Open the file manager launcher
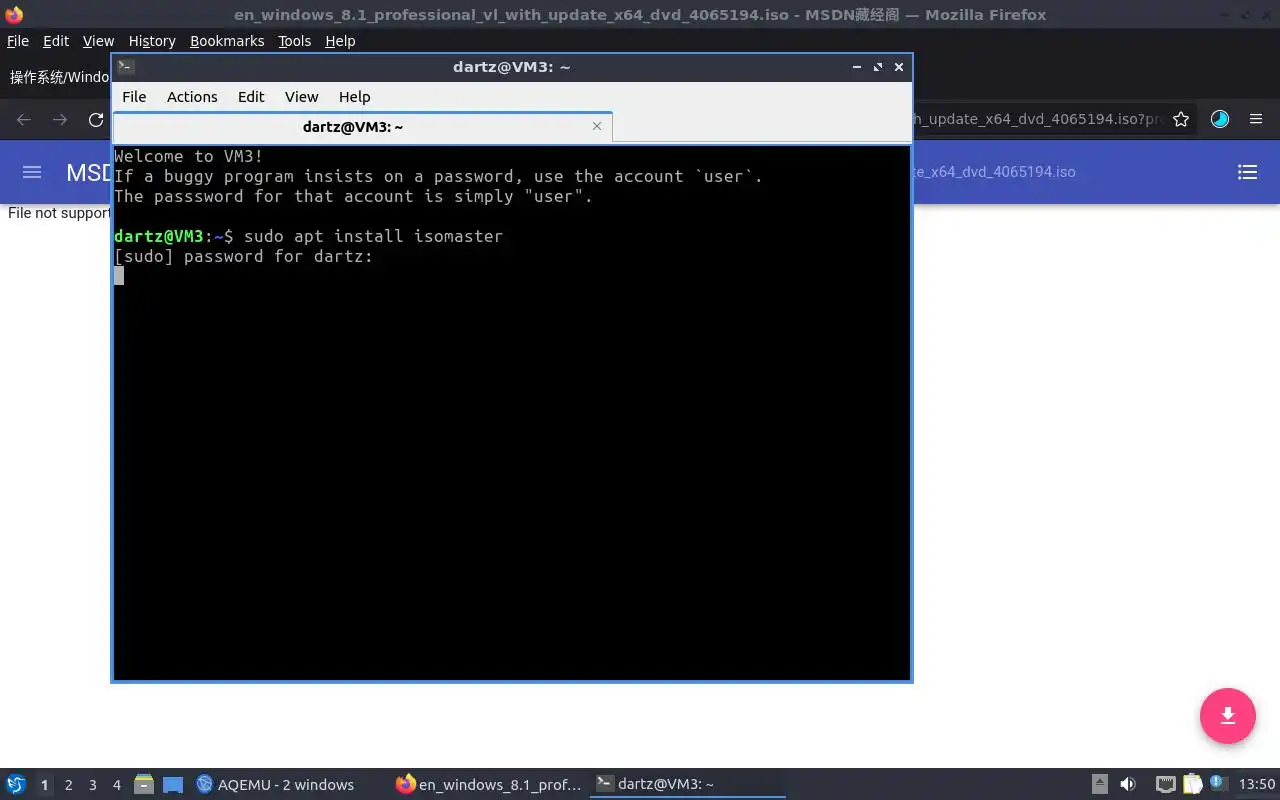The height and width of the screenshot is (800, 1280). point(144,784)
